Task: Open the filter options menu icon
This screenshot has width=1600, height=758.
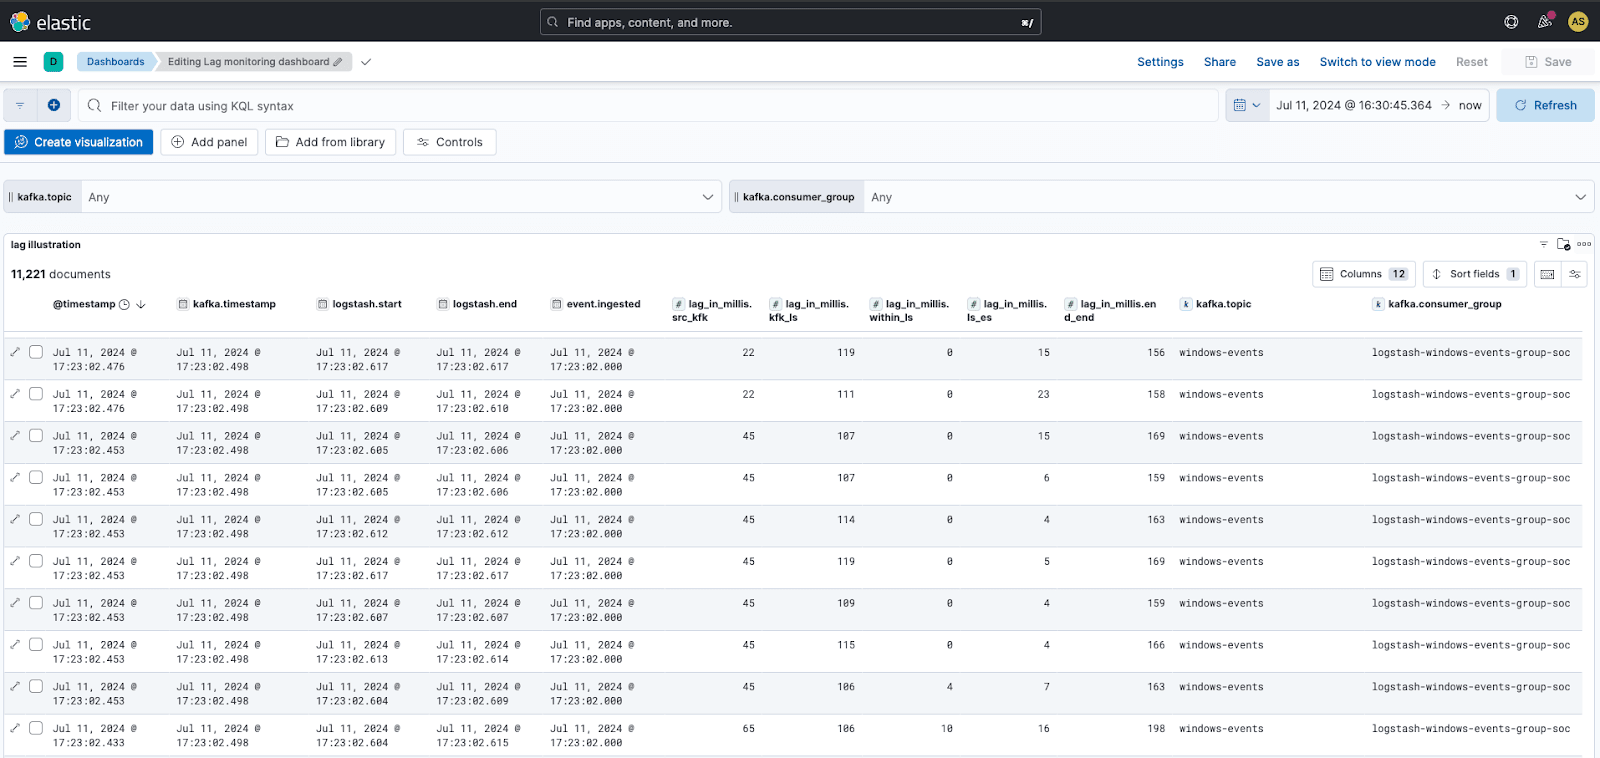Action: tap(20, 105)
